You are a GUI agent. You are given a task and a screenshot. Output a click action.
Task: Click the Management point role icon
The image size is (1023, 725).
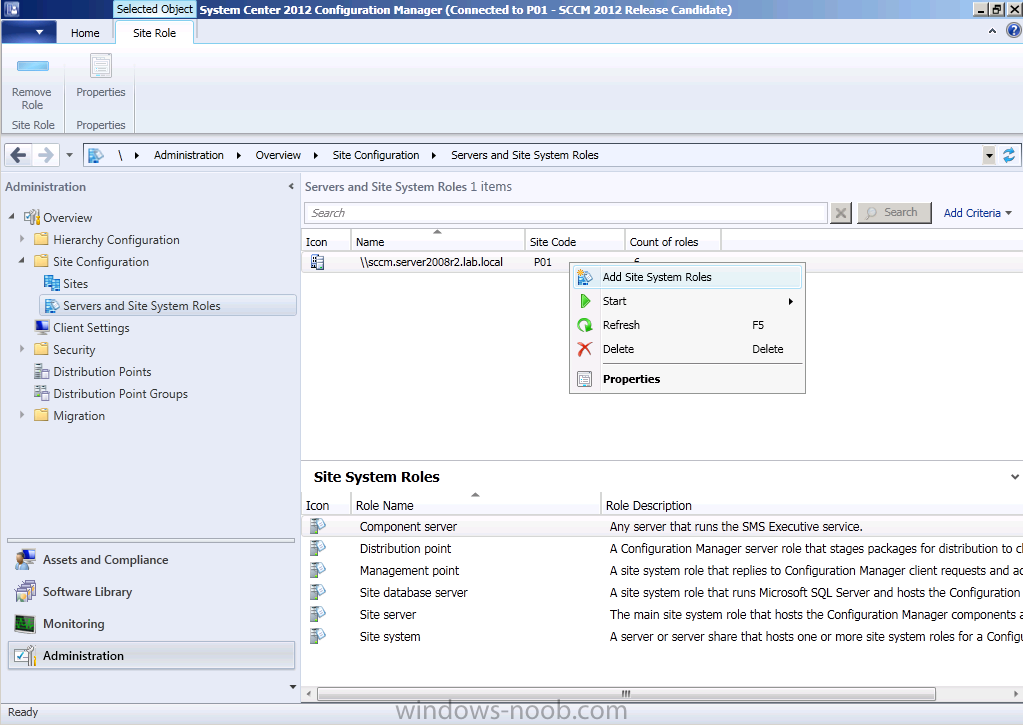click(x=318, y=570)
